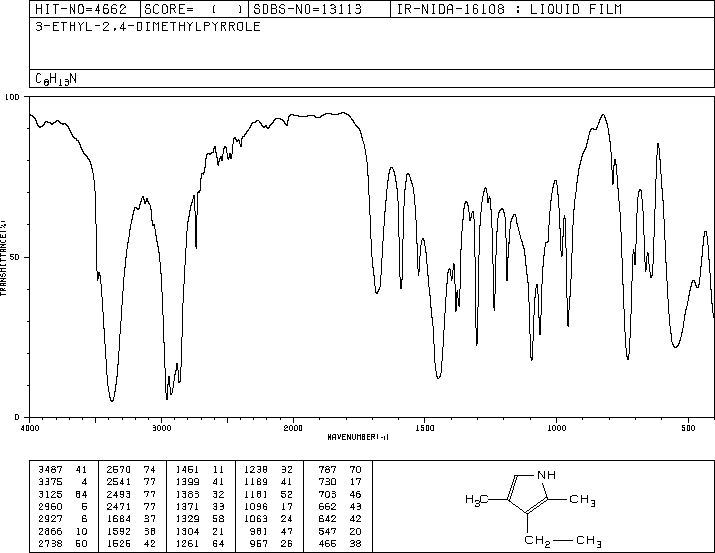The image size is (715, 553).
Task: Click the H3C group in the structure
Action: tap(477, 500)
